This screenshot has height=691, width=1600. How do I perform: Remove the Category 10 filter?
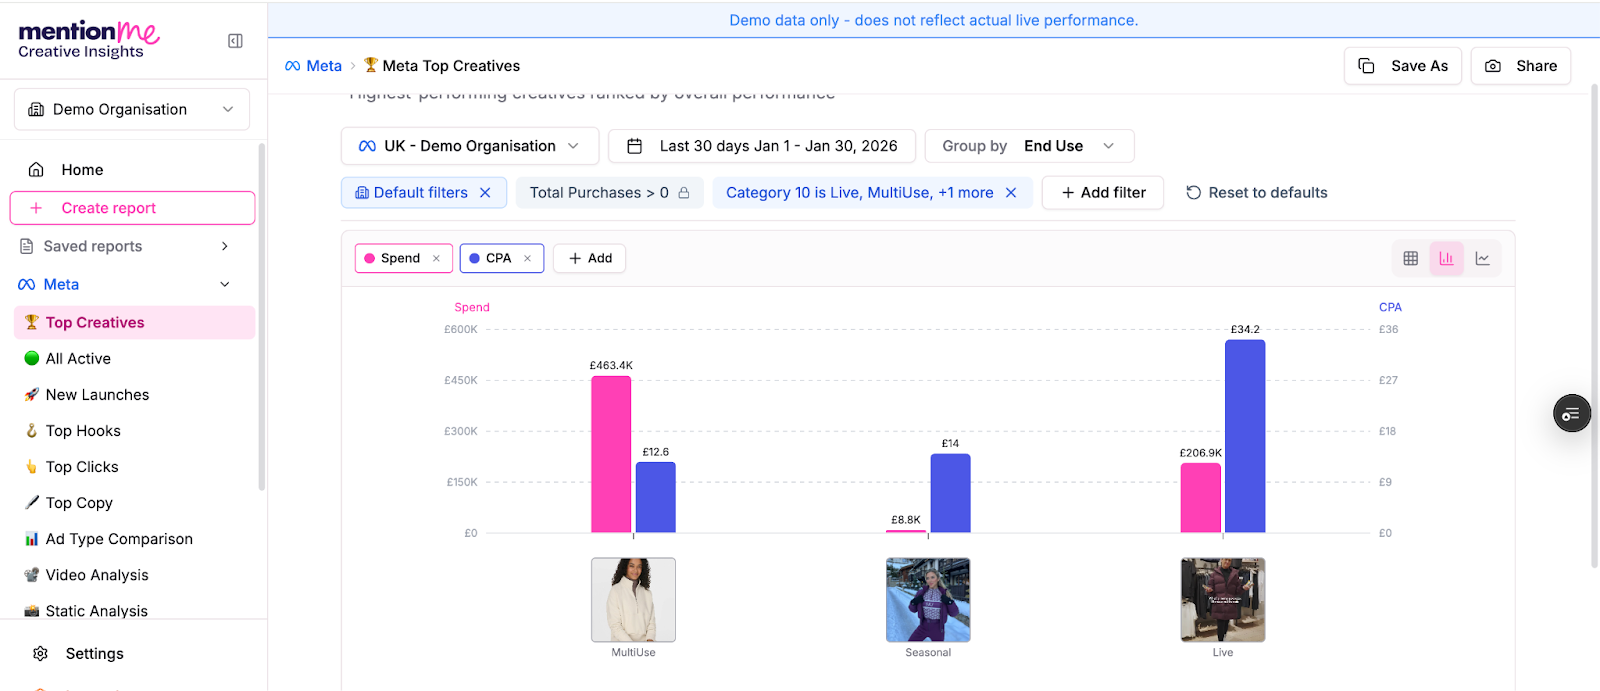(x=1011, y=193)
